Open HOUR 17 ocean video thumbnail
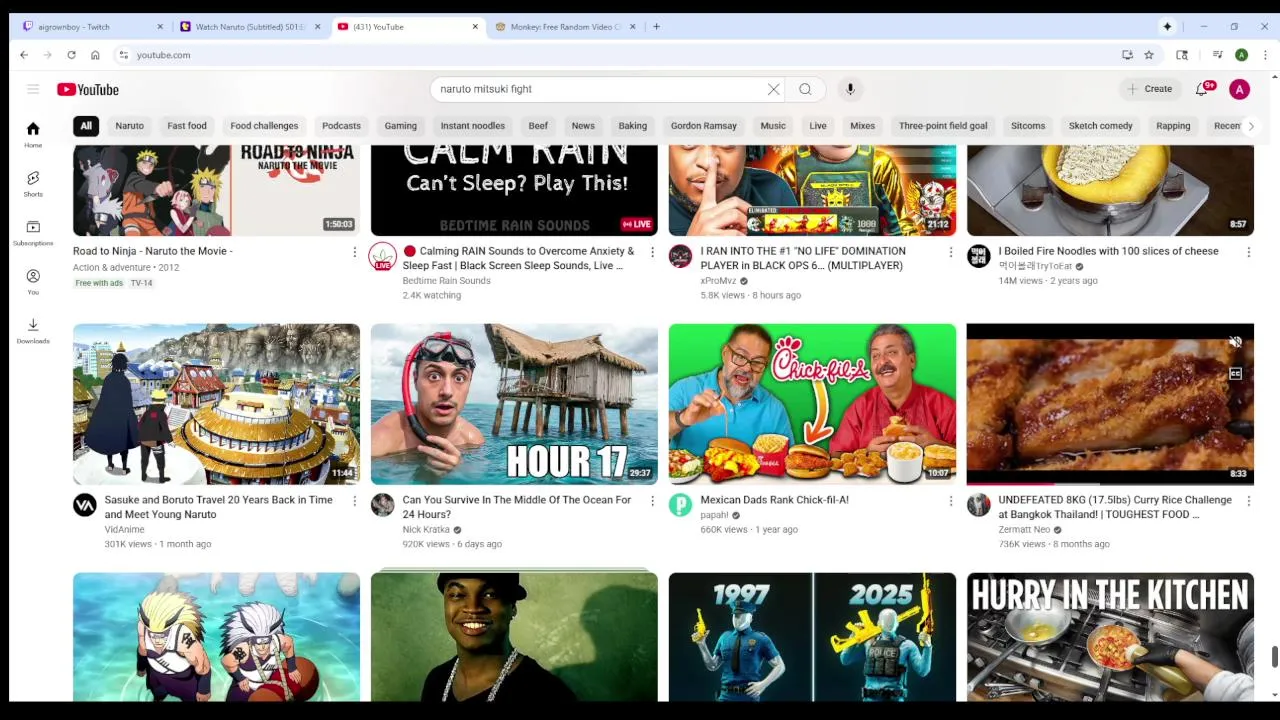 click(514, 404)
